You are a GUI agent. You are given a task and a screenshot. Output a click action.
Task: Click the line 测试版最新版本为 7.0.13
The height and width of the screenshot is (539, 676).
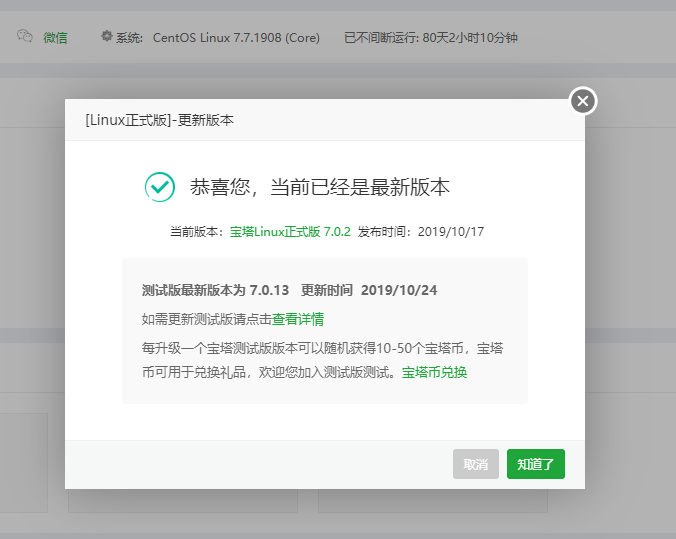pos(215,290)
